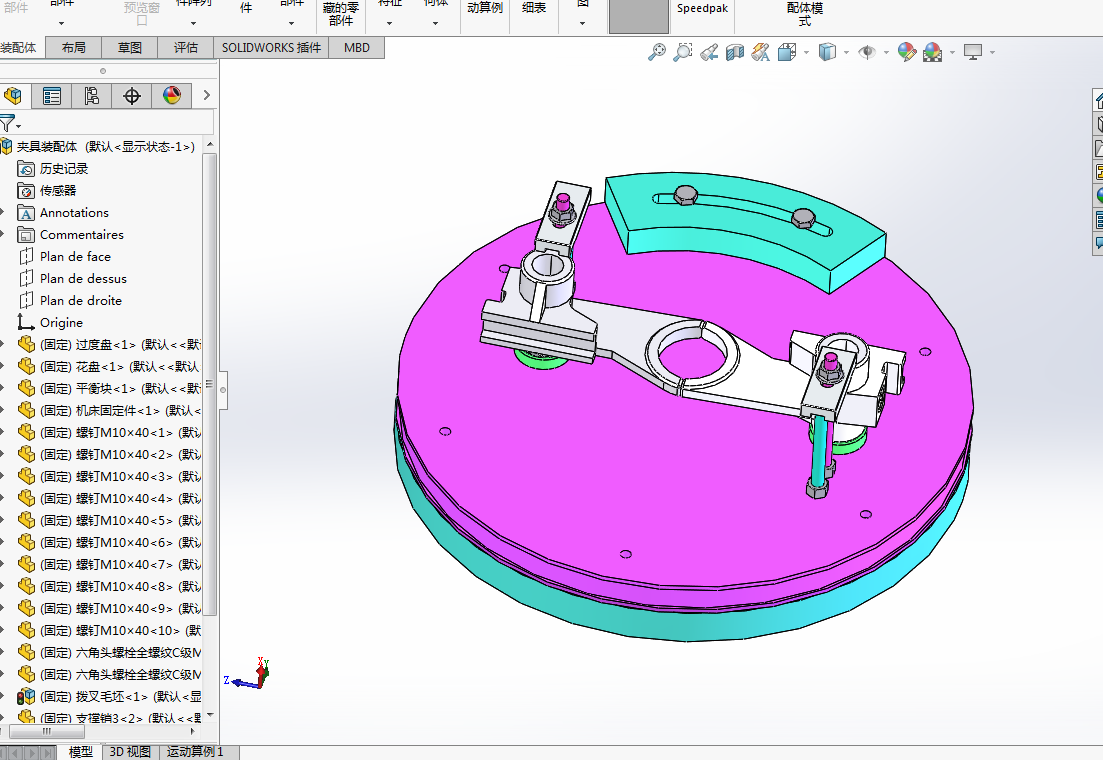Open the View Orientation dropdown arrow

tap(806, 53)
